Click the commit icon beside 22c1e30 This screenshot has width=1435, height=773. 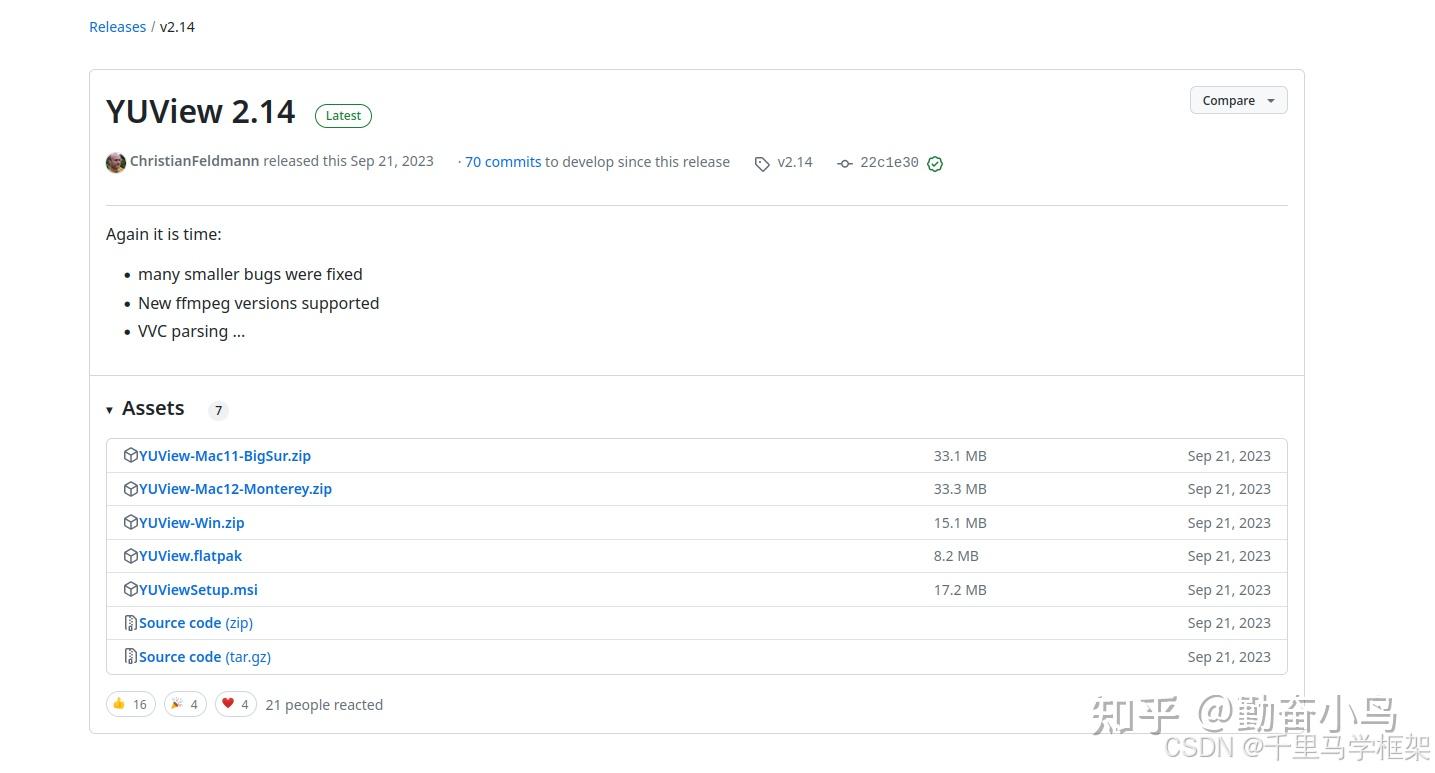click(x=845, y=163)
